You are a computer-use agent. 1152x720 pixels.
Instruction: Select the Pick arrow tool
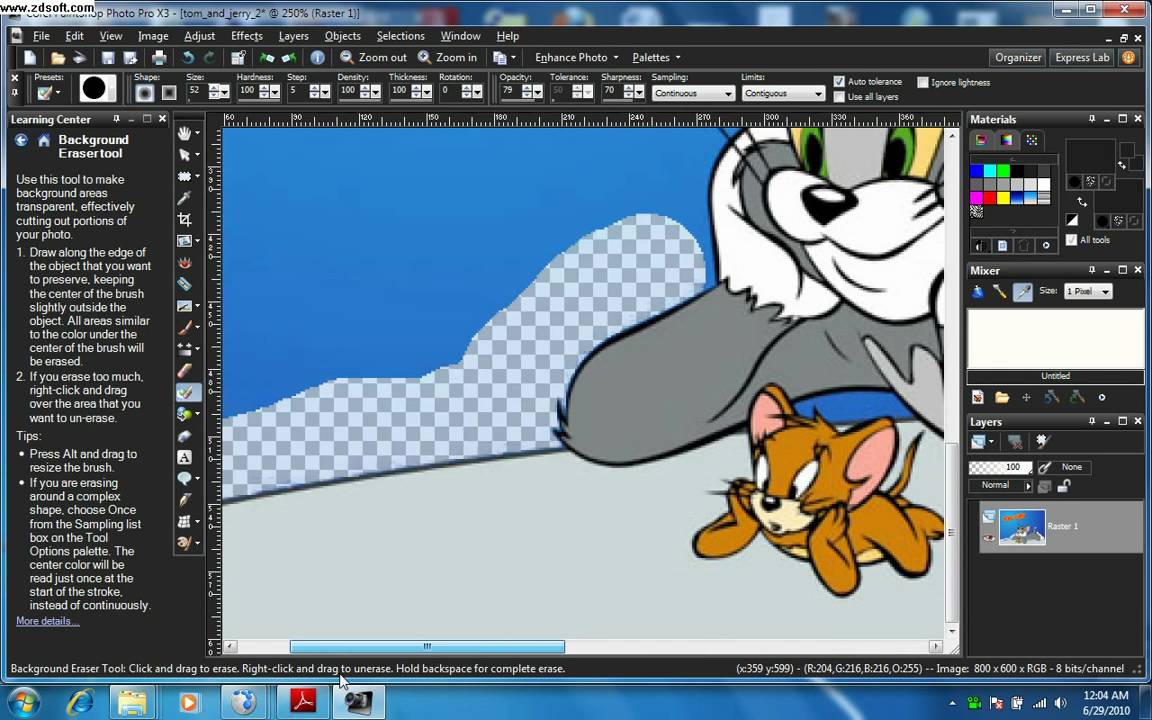coord(184,155)
